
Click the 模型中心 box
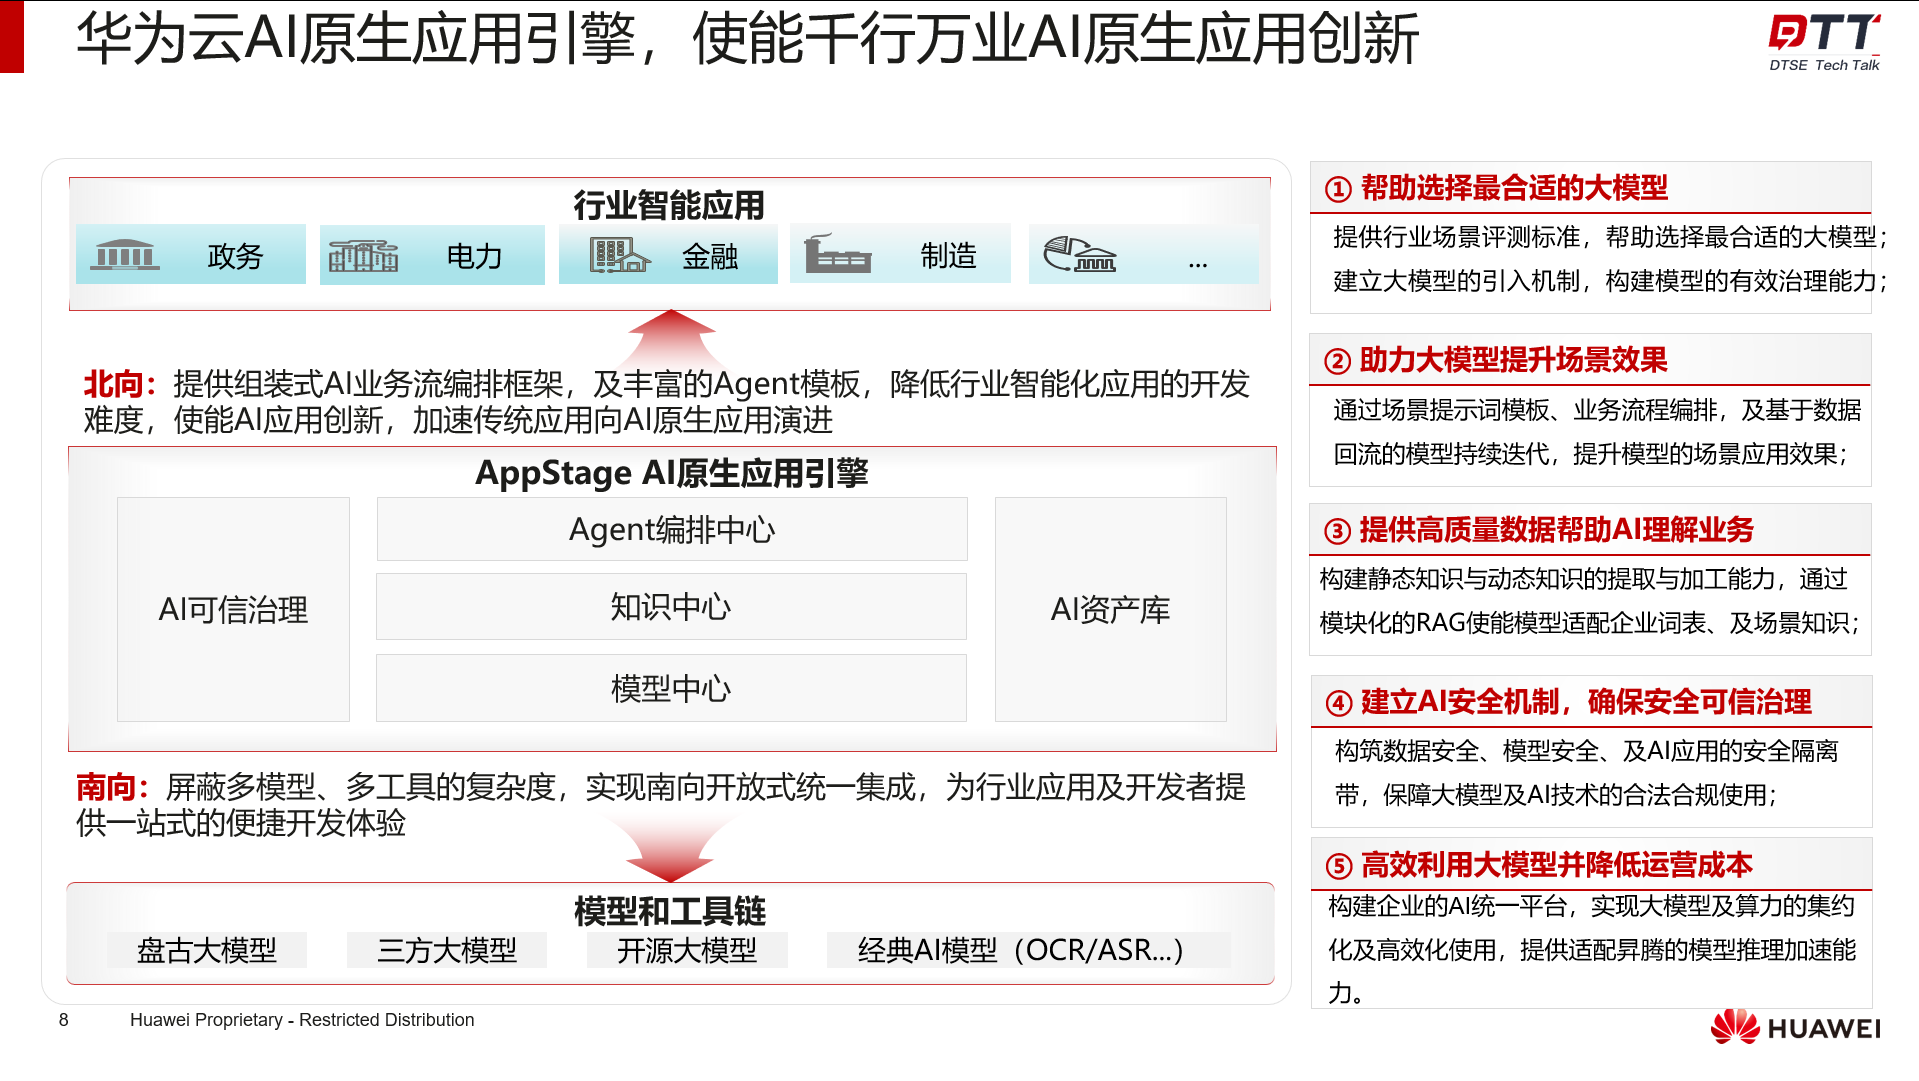[x=671, y=688]
